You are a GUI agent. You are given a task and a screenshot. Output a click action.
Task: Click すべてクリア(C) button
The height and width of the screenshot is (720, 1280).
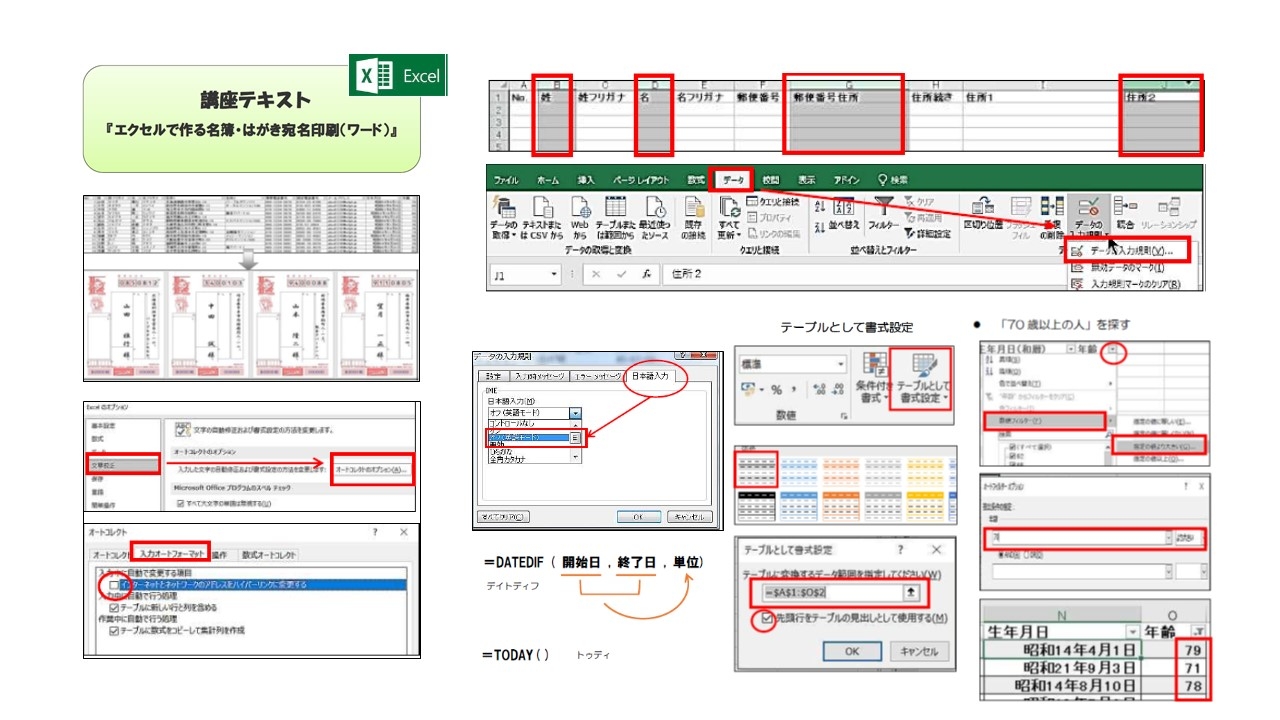[504, 517]
